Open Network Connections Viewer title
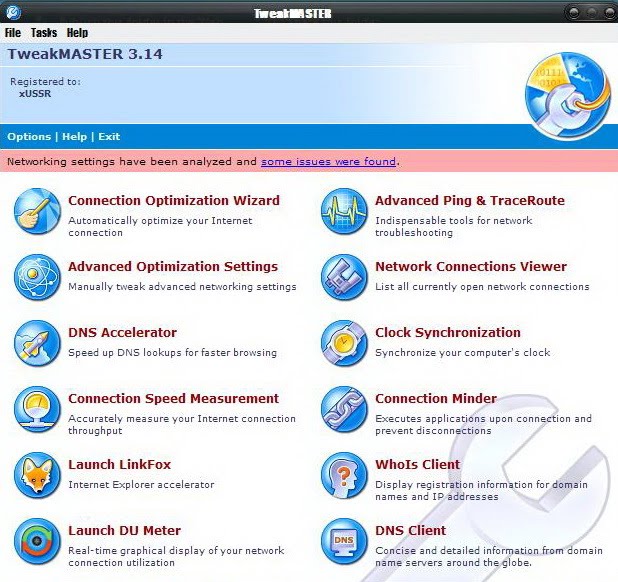The image size is (618, 582). (471, 267)
